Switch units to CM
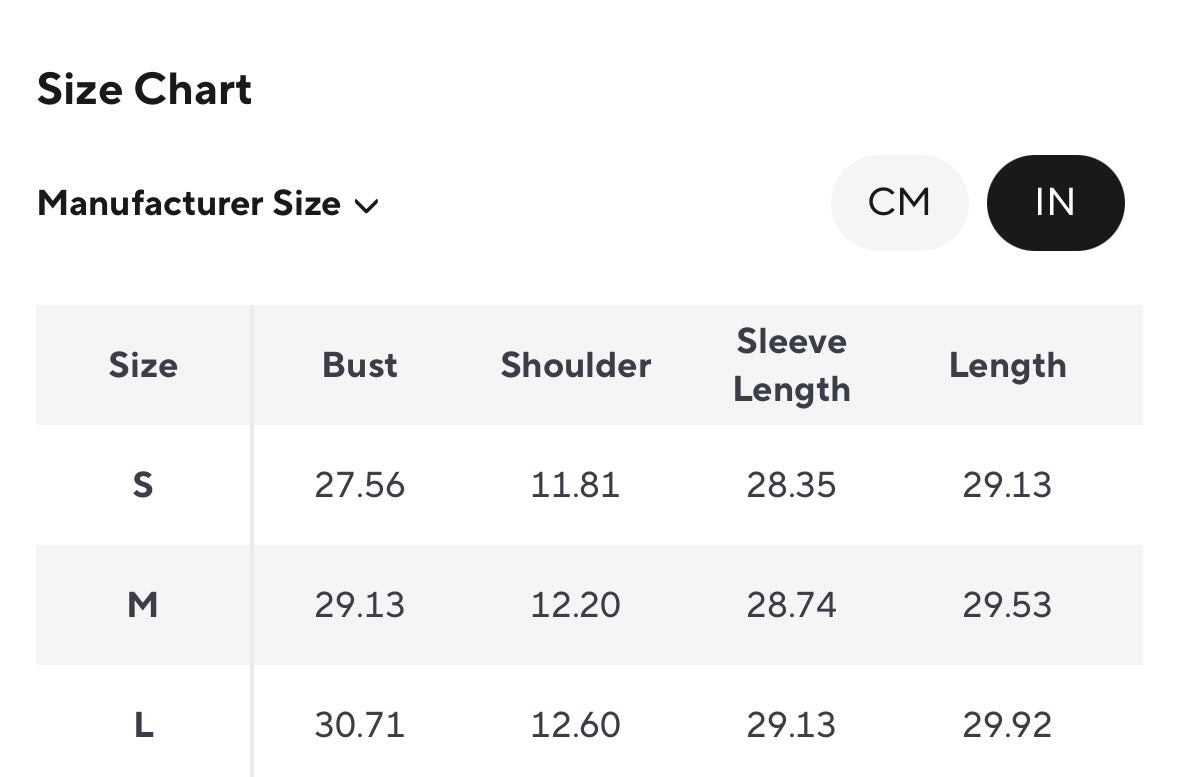Viewport: 1179px width, 777px height. coord(899,203)
